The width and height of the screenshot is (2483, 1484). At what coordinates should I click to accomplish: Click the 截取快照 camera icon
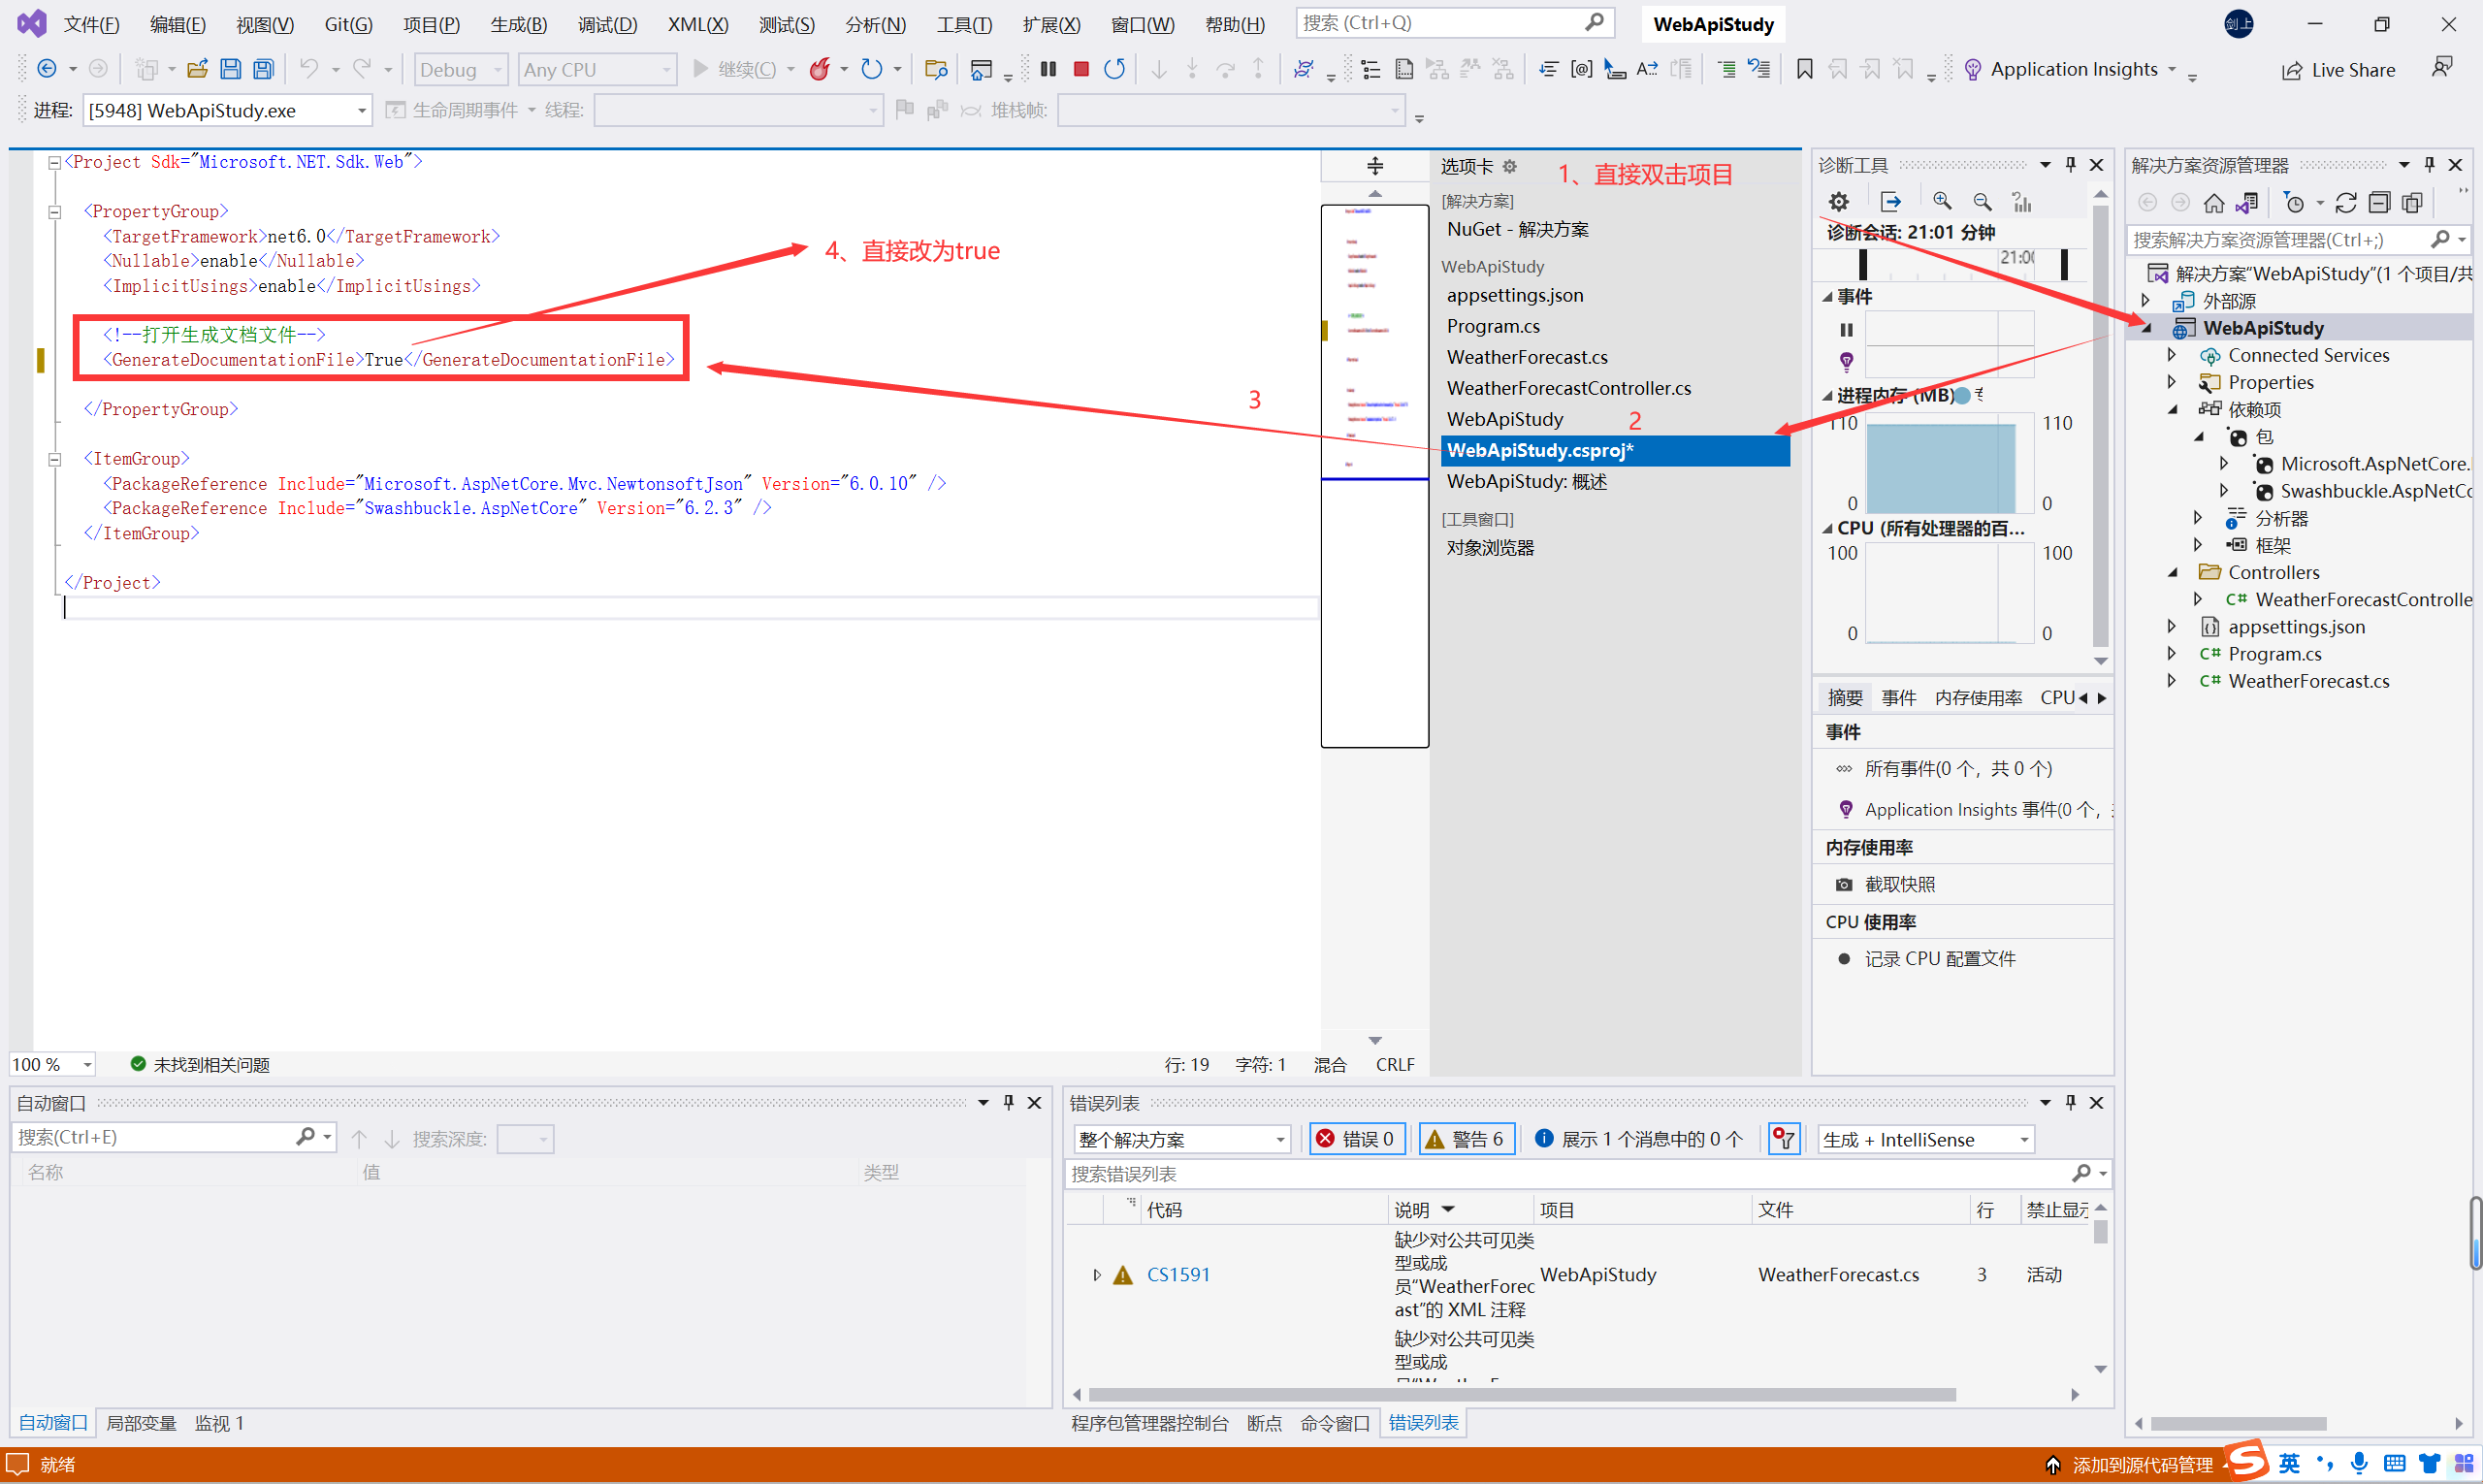click(1844, 884)
